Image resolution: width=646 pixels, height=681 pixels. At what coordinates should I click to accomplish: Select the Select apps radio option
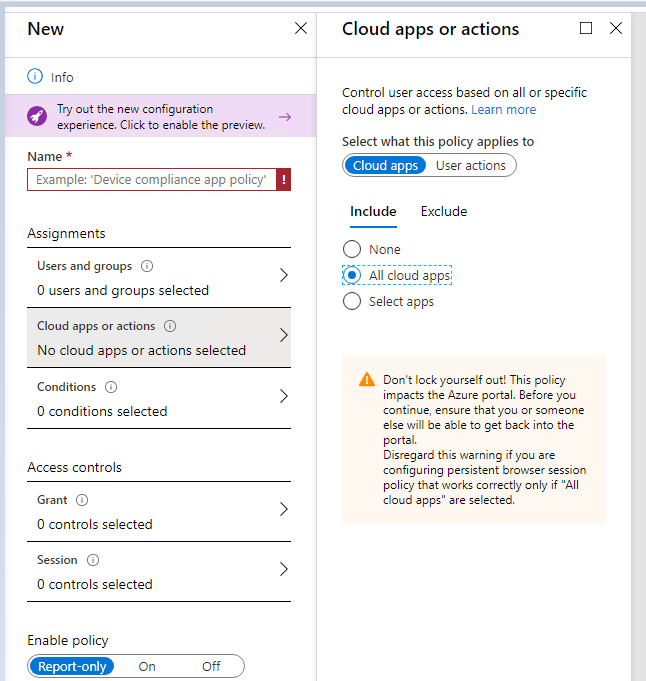[x=352, y=301]
